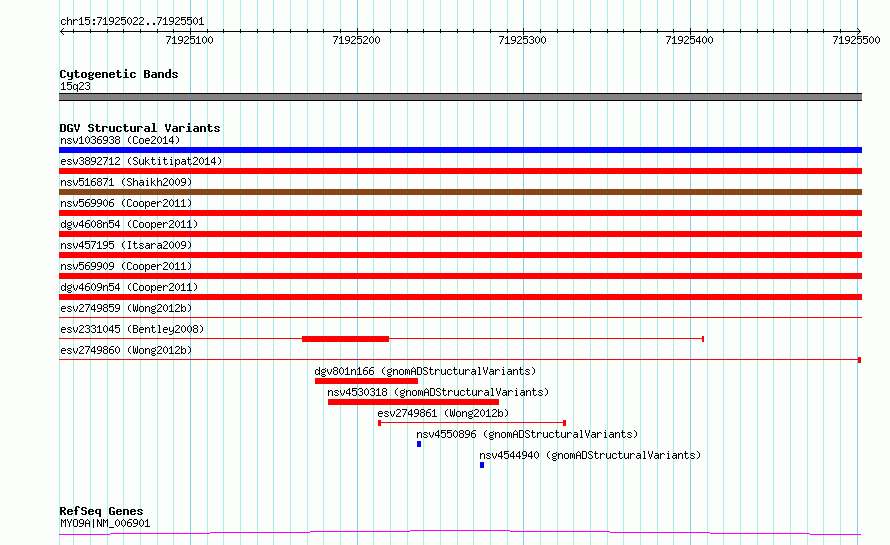Image resolution: width=890 pixels, height=545 pixels.
Task: Click the esv2749861 (Wong2012b) label
Action: (x=443, y=413)
